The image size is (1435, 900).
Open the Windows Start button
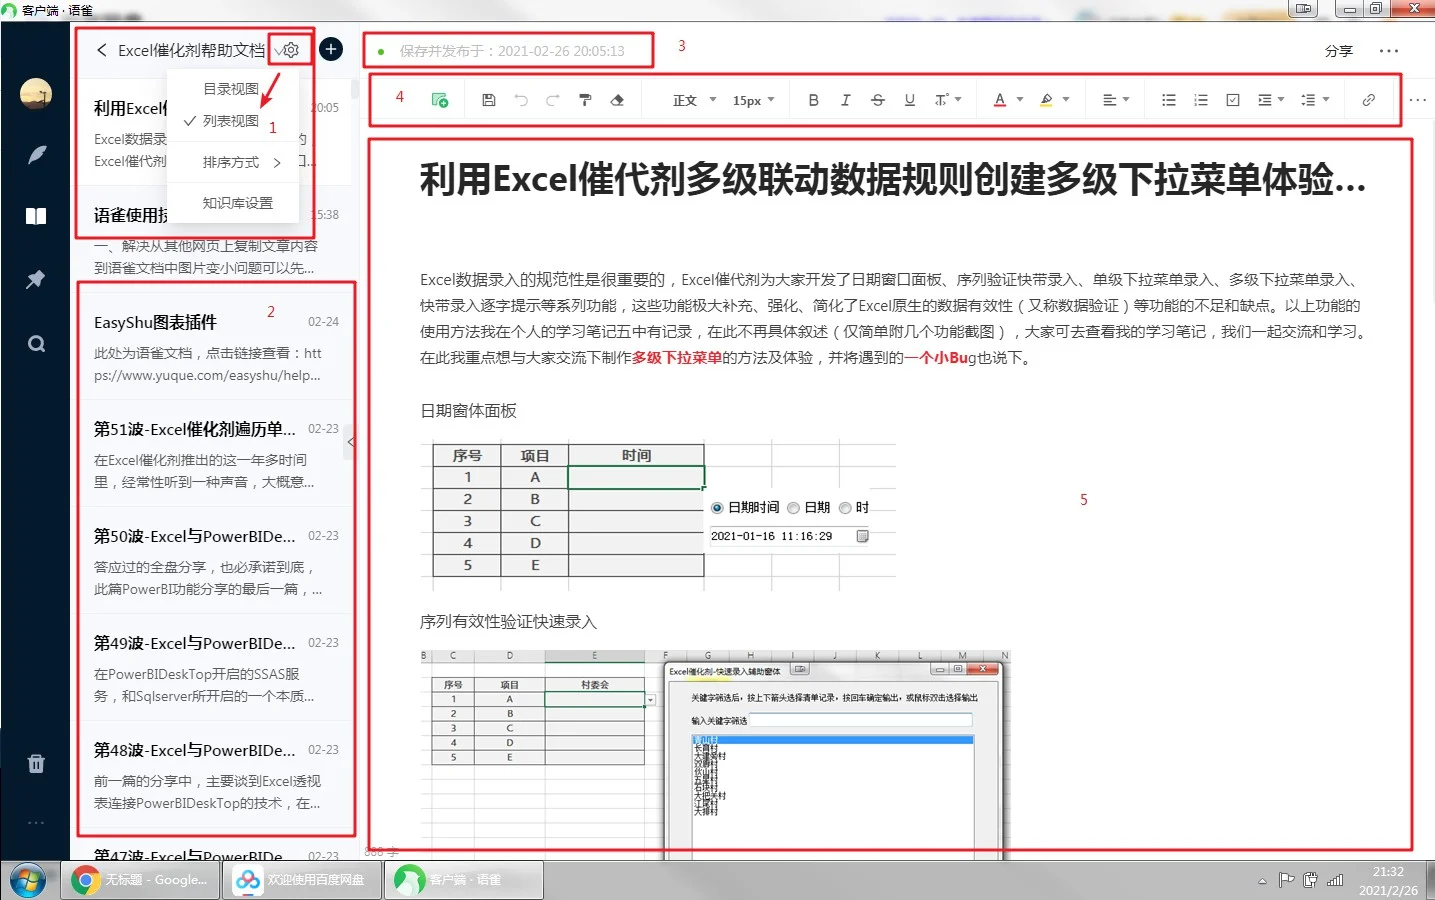pyautogui.click(x=27, y=881)
